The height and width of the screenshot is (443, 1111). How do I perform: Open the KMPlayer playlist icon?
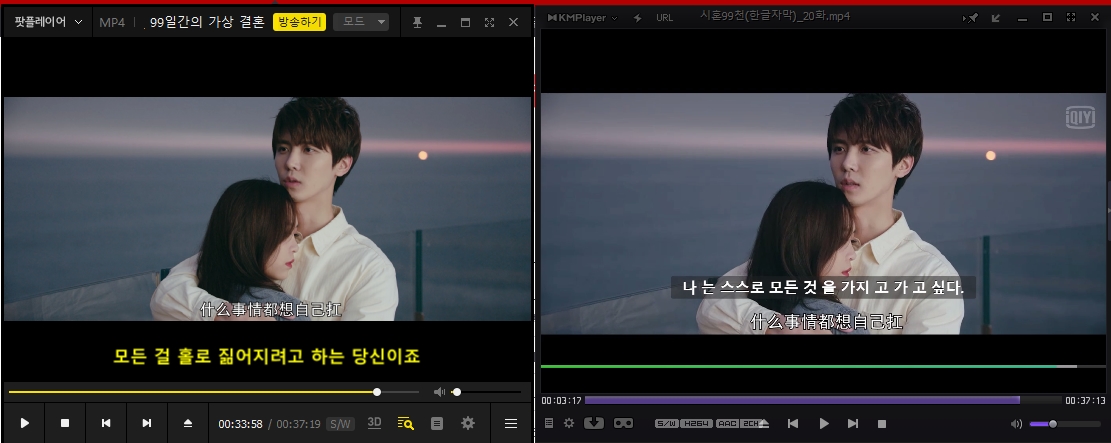pos(548,423)
